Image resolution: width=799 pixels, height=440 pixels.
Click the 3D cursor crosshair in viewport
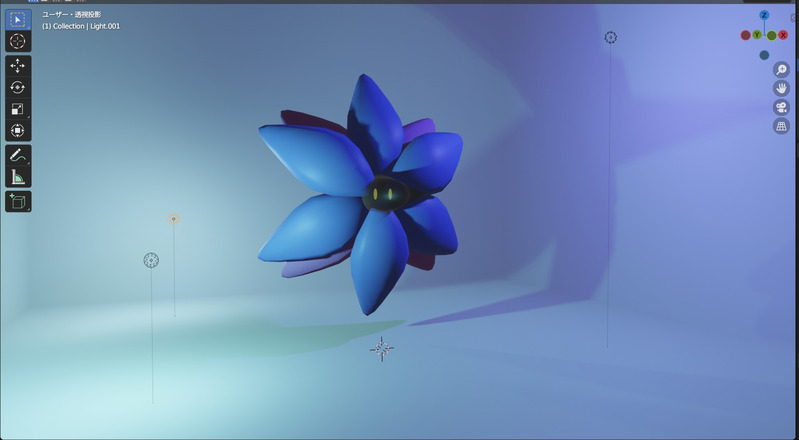[382, 349]
